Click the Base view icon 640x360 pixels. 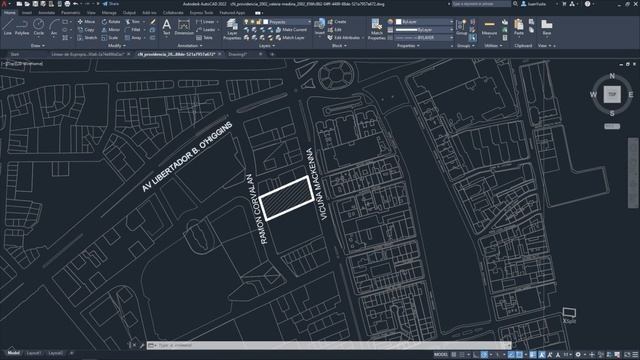pyautogui.click(x=547, y=27)
